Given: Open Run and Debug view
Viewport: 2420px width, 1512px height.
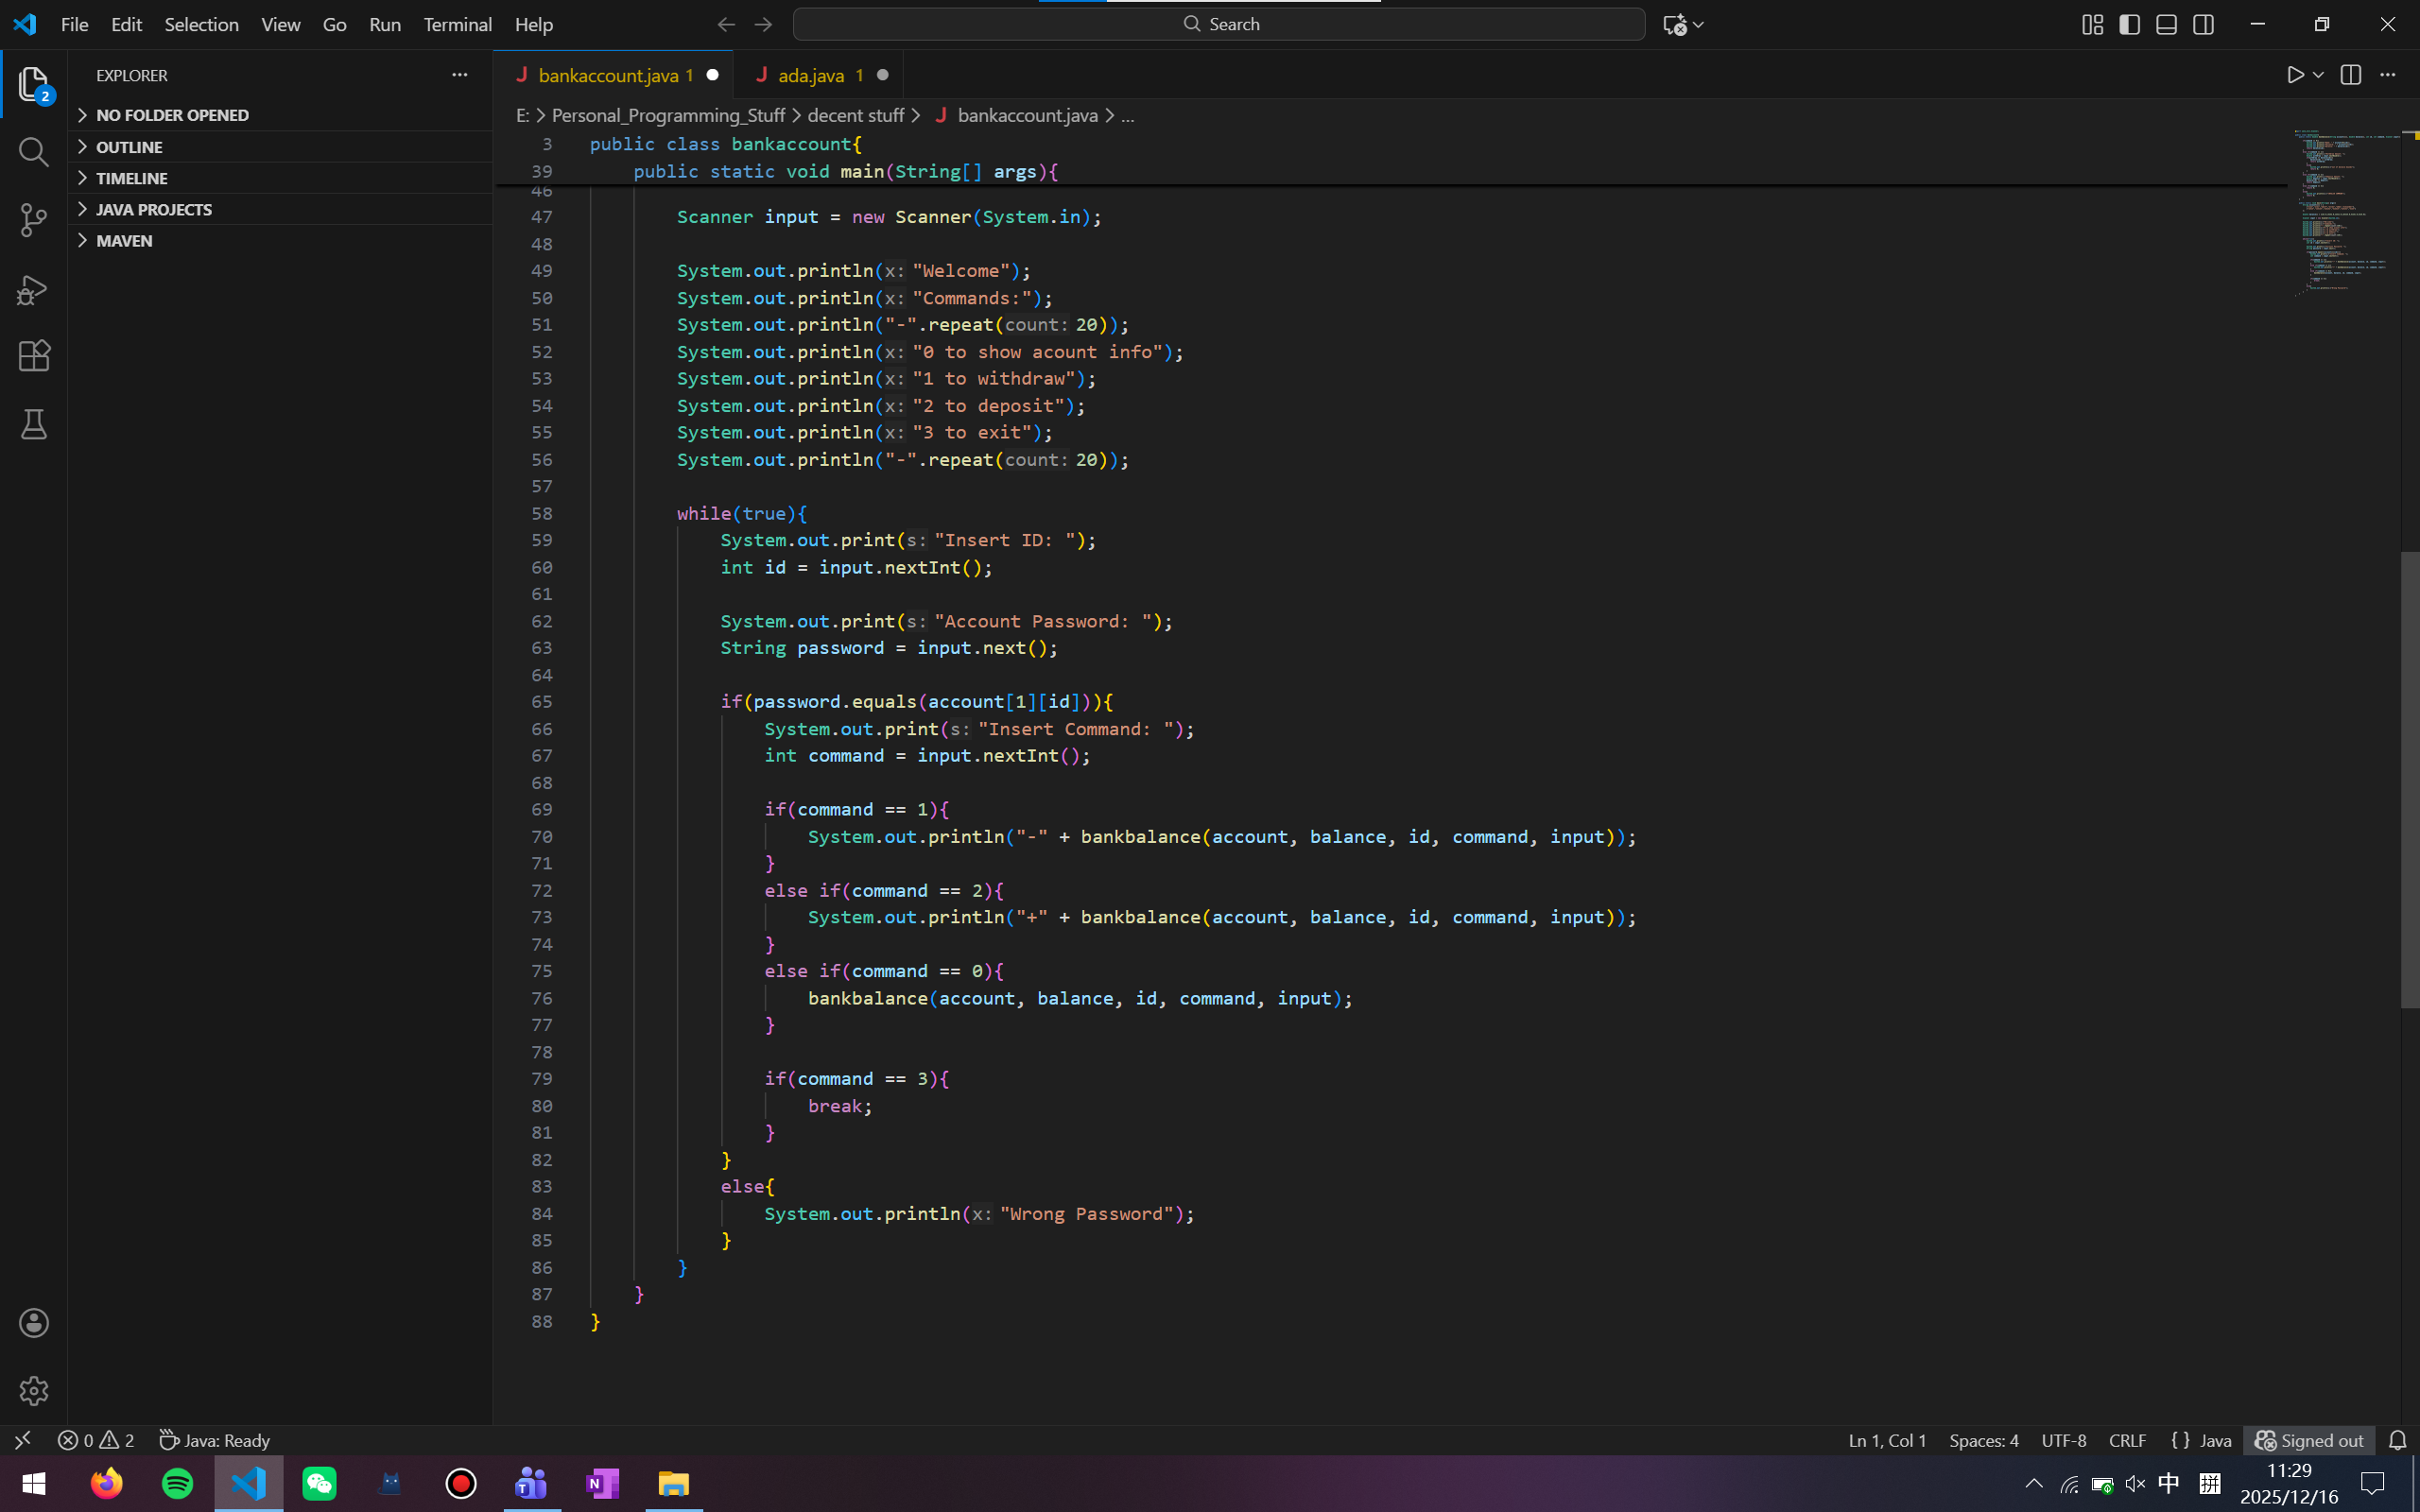Looking at the screenshot, I should click(x=33, y=289).
